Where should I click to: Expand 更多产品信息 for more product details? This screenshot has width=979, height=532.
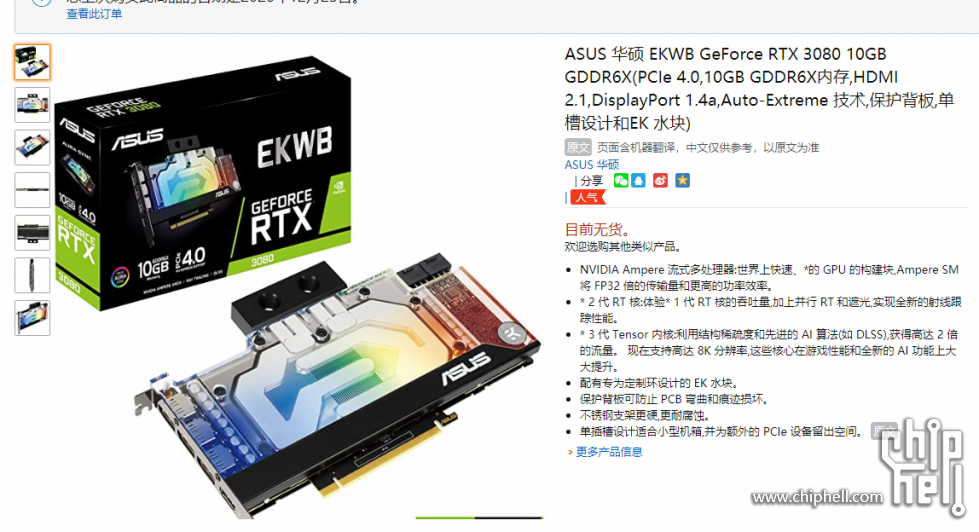609,451
